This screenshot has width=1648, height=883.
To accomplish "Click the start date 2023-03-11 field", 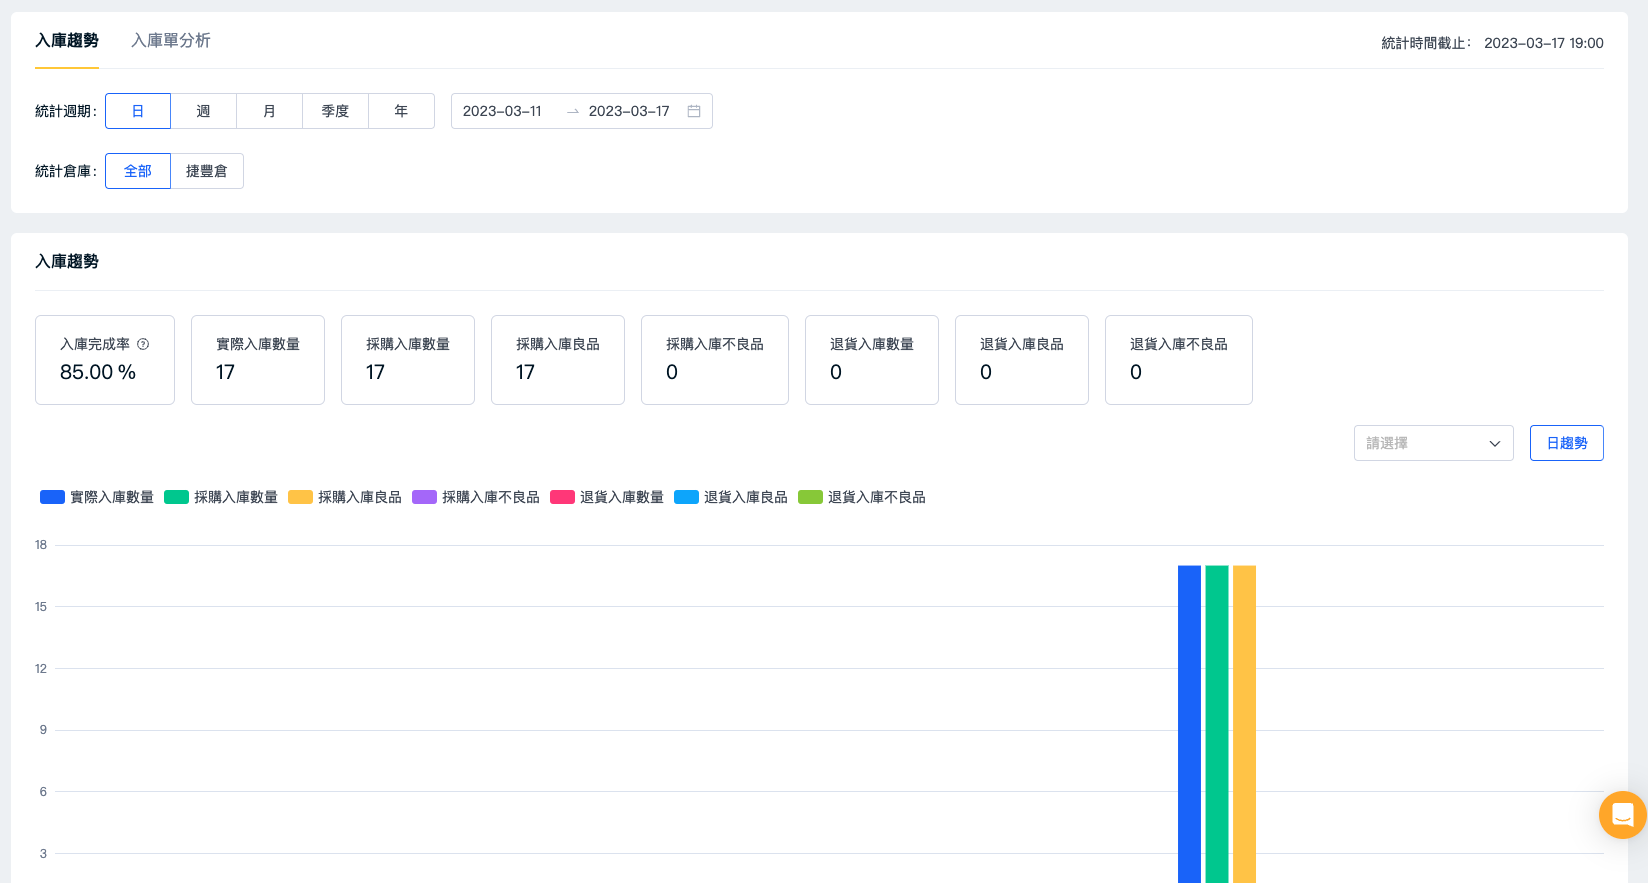I will click(x=503, y=111).
